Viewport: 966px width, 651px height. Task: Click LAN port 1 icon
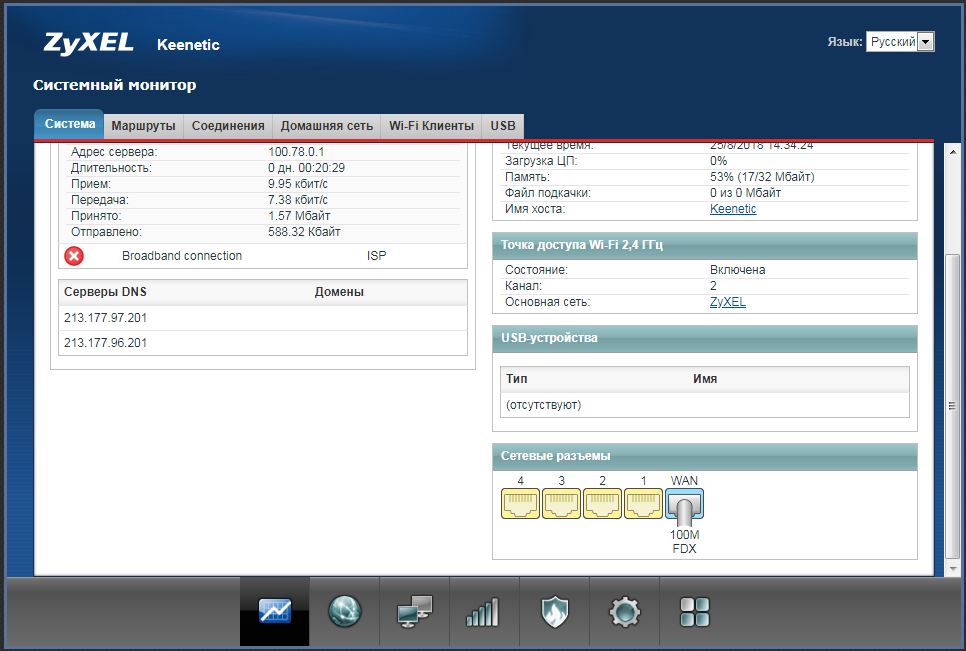(643, 504)
